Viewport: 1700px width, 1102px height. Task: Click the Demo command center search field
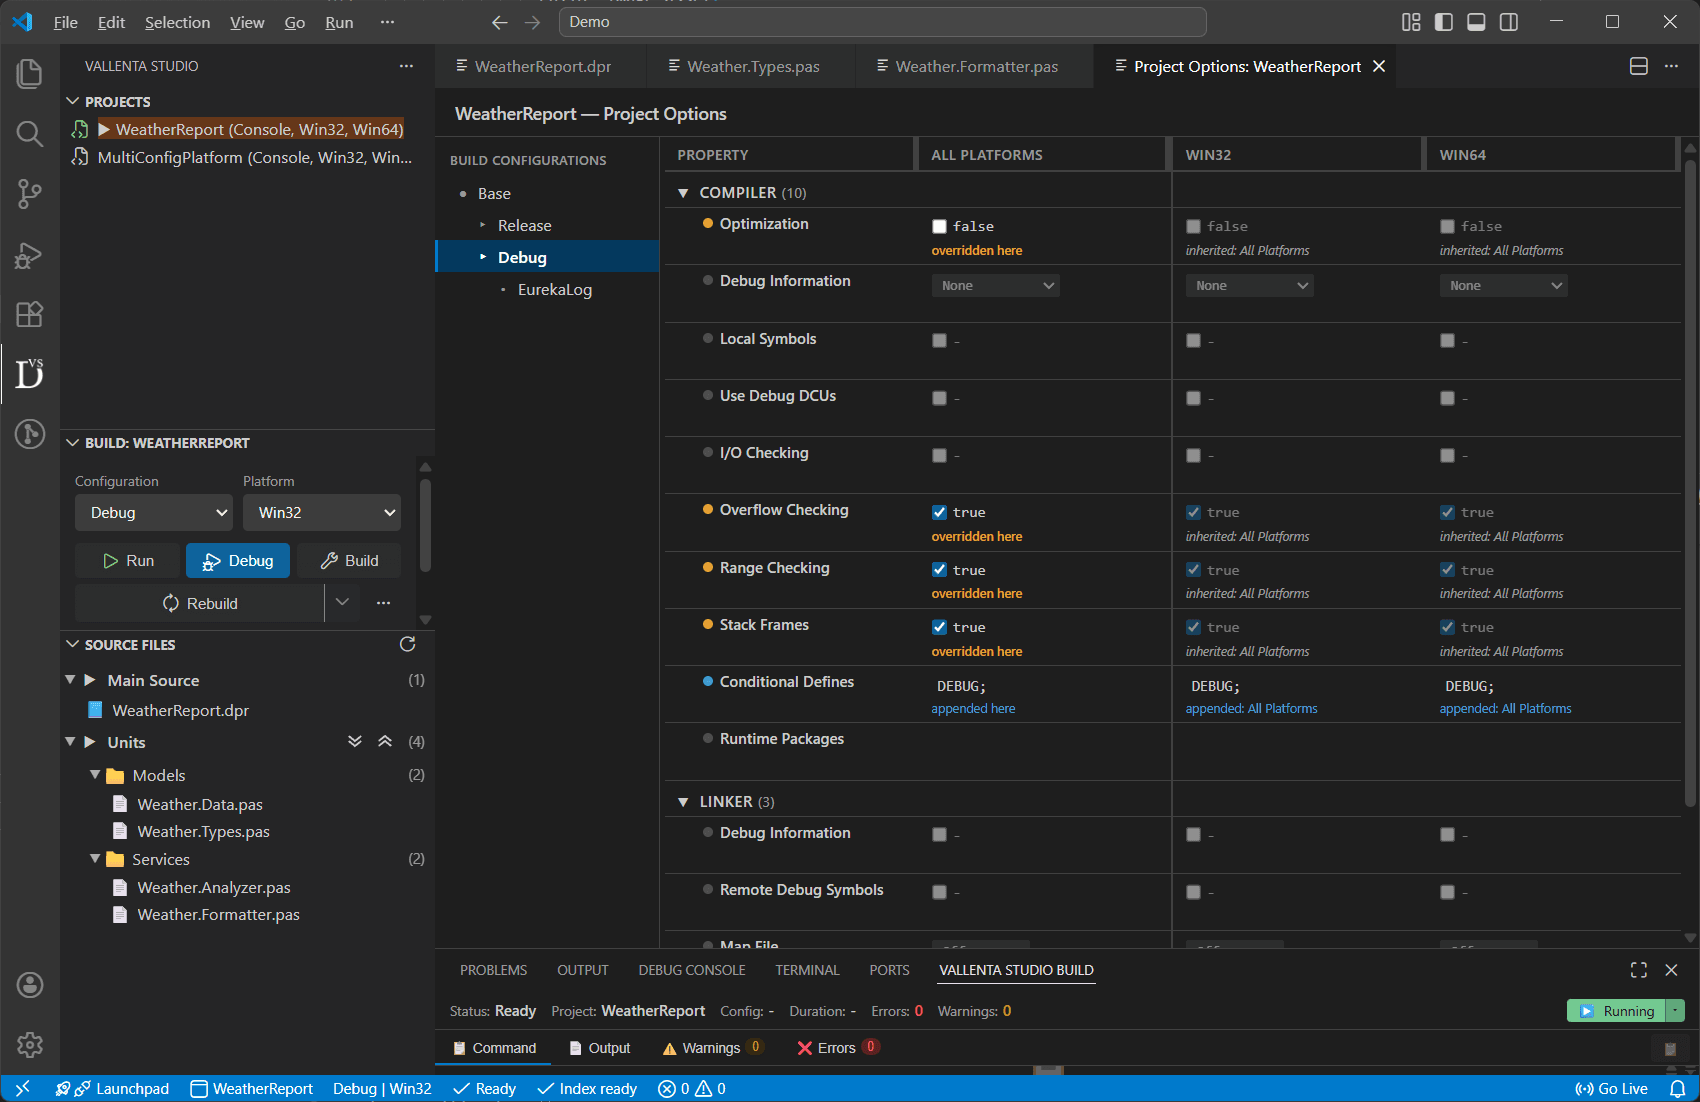point(882,22)
